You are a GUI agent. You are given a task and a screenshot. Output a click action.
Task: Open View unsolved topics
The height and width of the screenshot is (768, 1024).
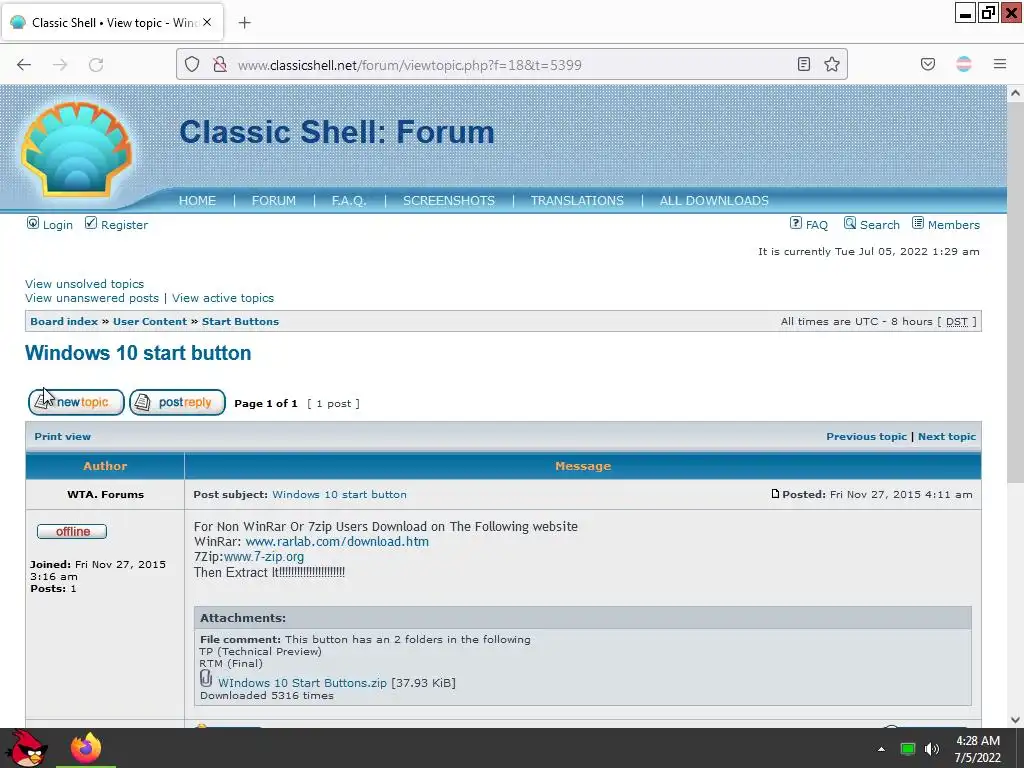(x=84, y=284)
